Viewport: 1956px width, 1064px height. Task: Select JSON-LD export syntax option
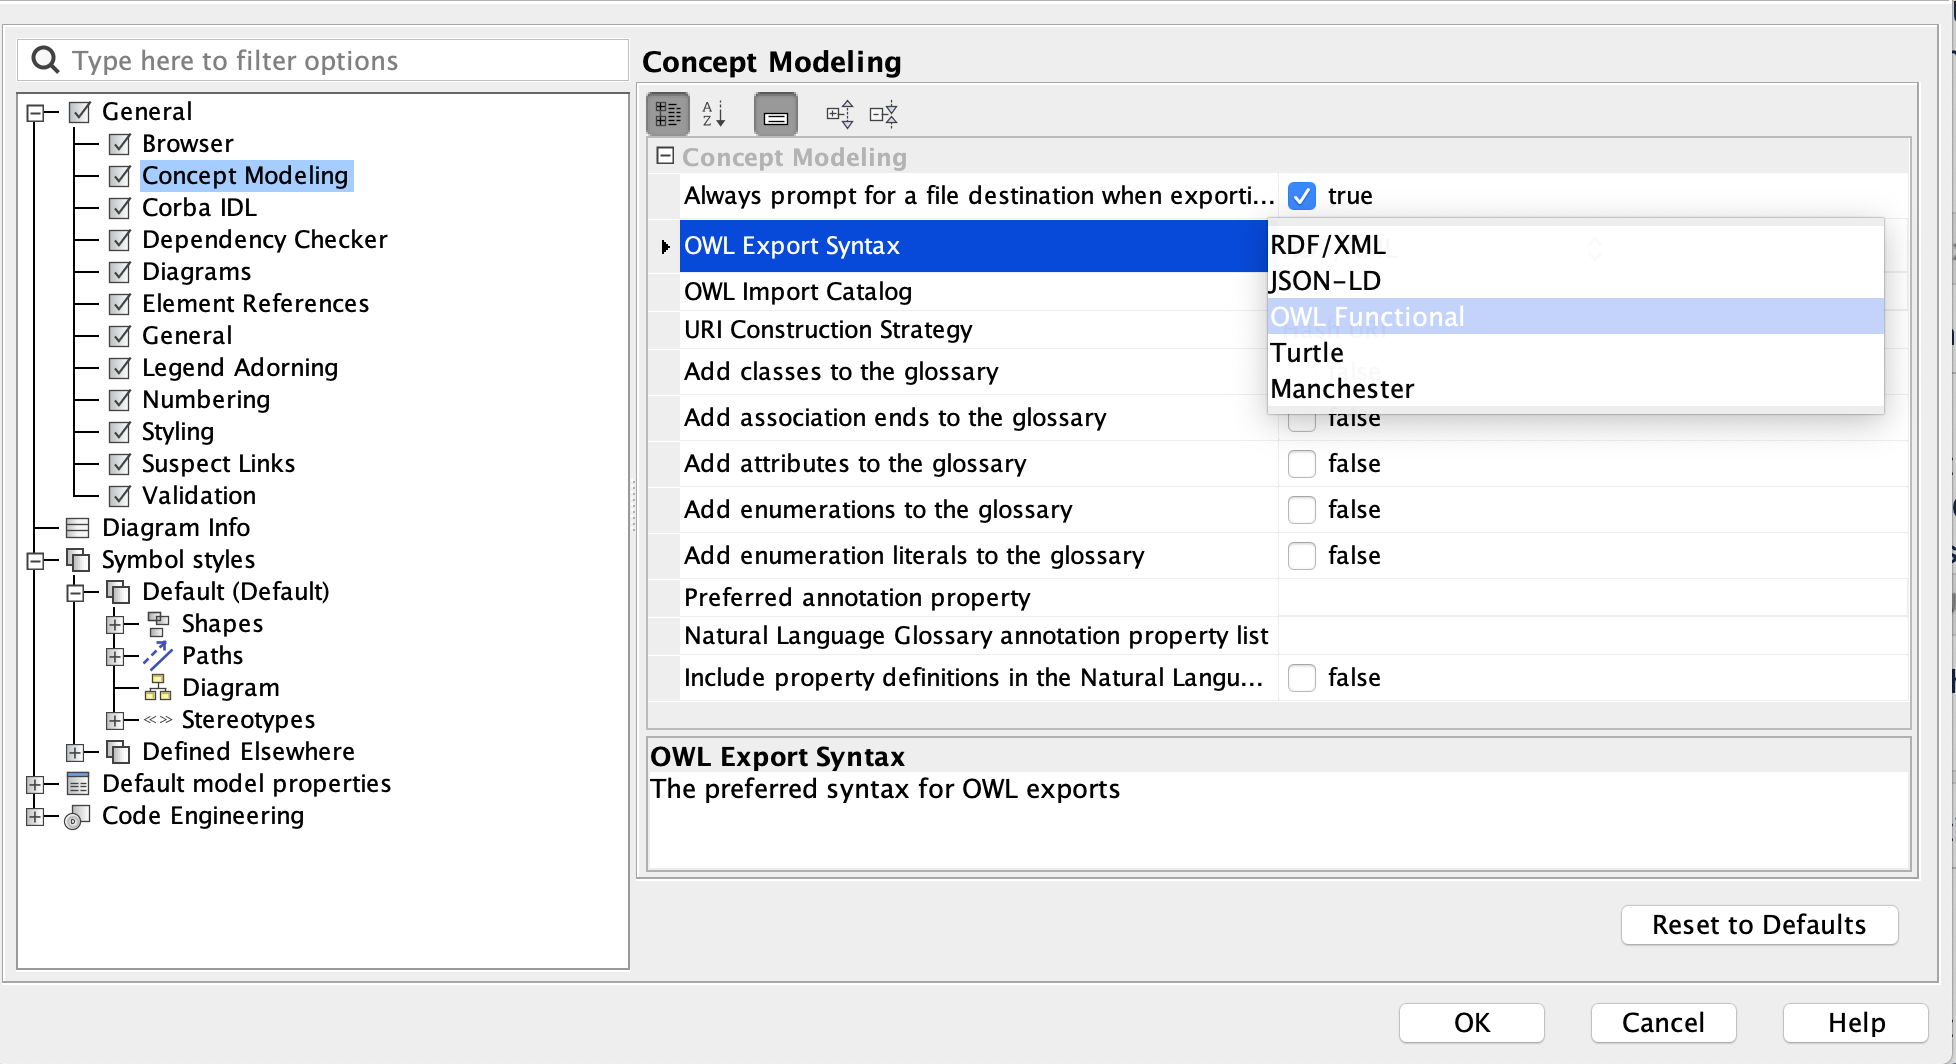(1325, 281)
